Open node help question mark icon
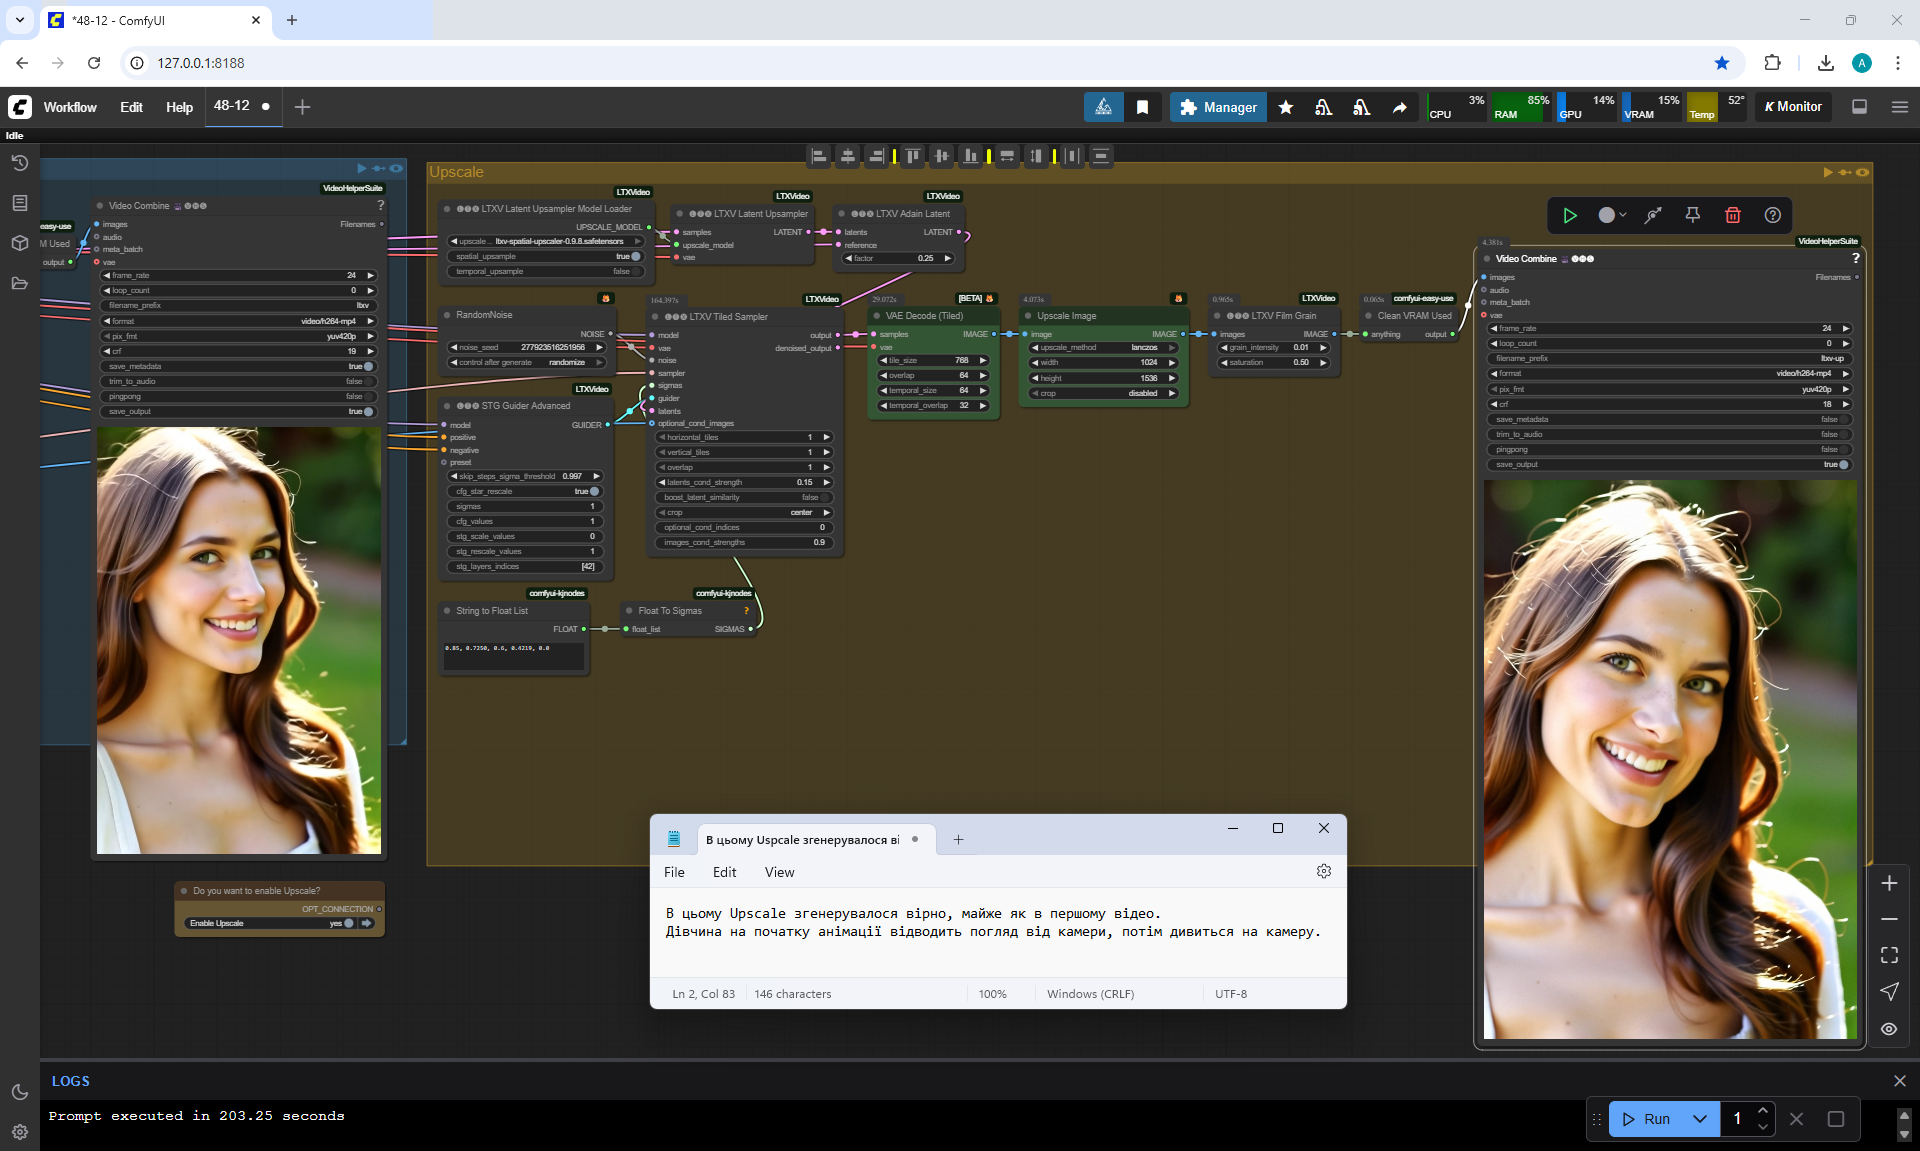 pos(1772,215)
